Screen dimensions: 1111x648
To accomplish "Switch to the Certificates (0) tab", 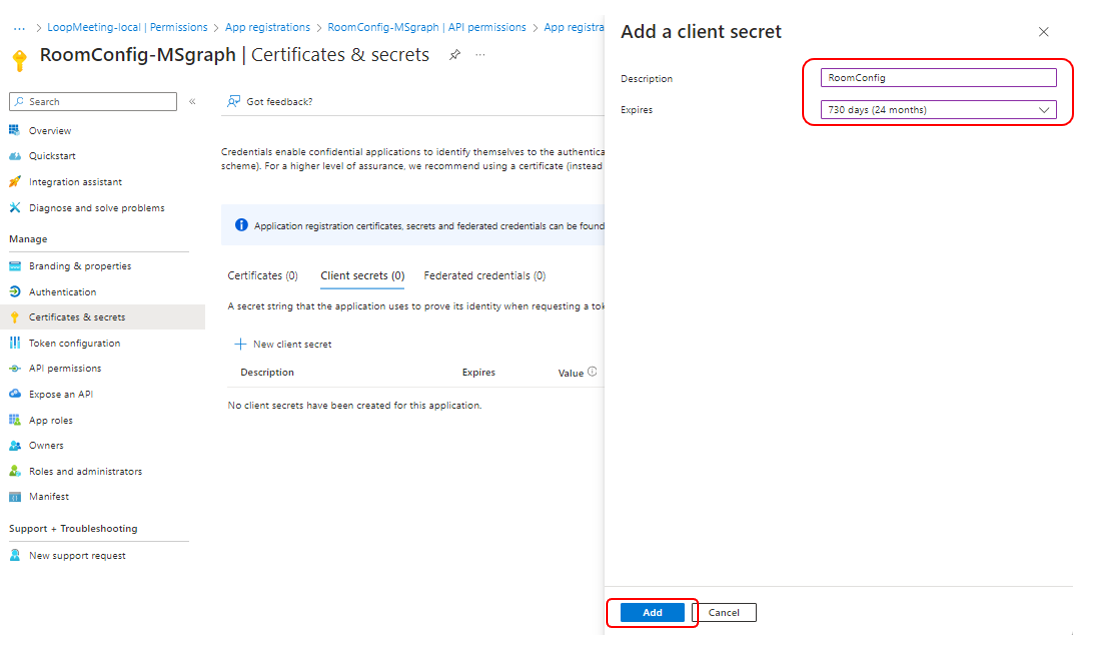I will tap(262, 275).
